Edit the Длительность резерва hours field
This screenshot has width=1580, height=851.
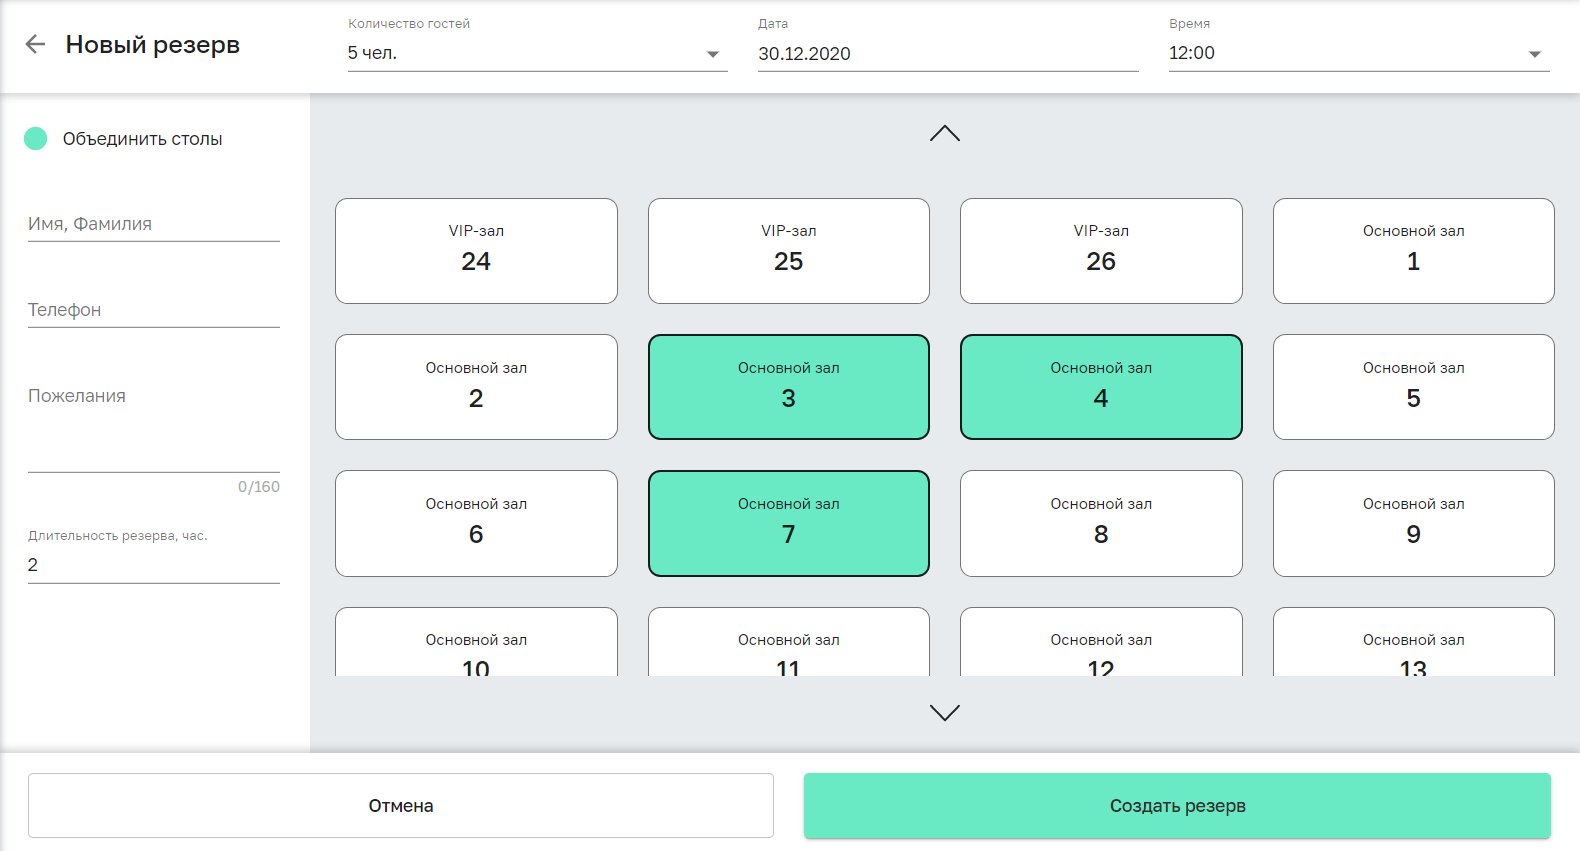point(153,565)
